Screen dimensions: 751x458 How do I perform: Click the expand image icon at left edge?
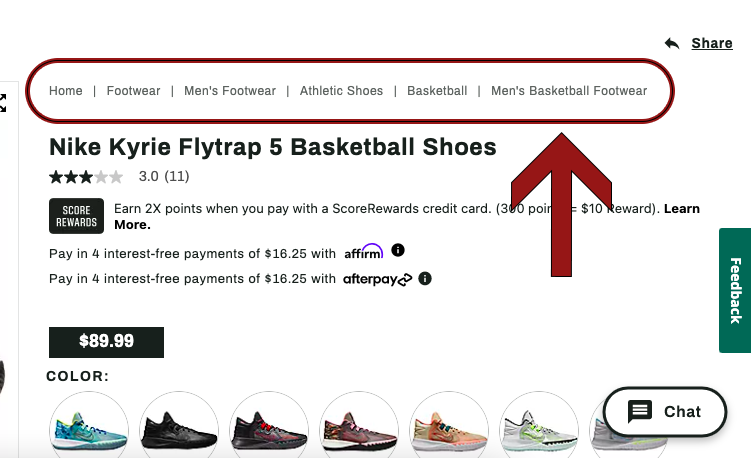point(3,103)
